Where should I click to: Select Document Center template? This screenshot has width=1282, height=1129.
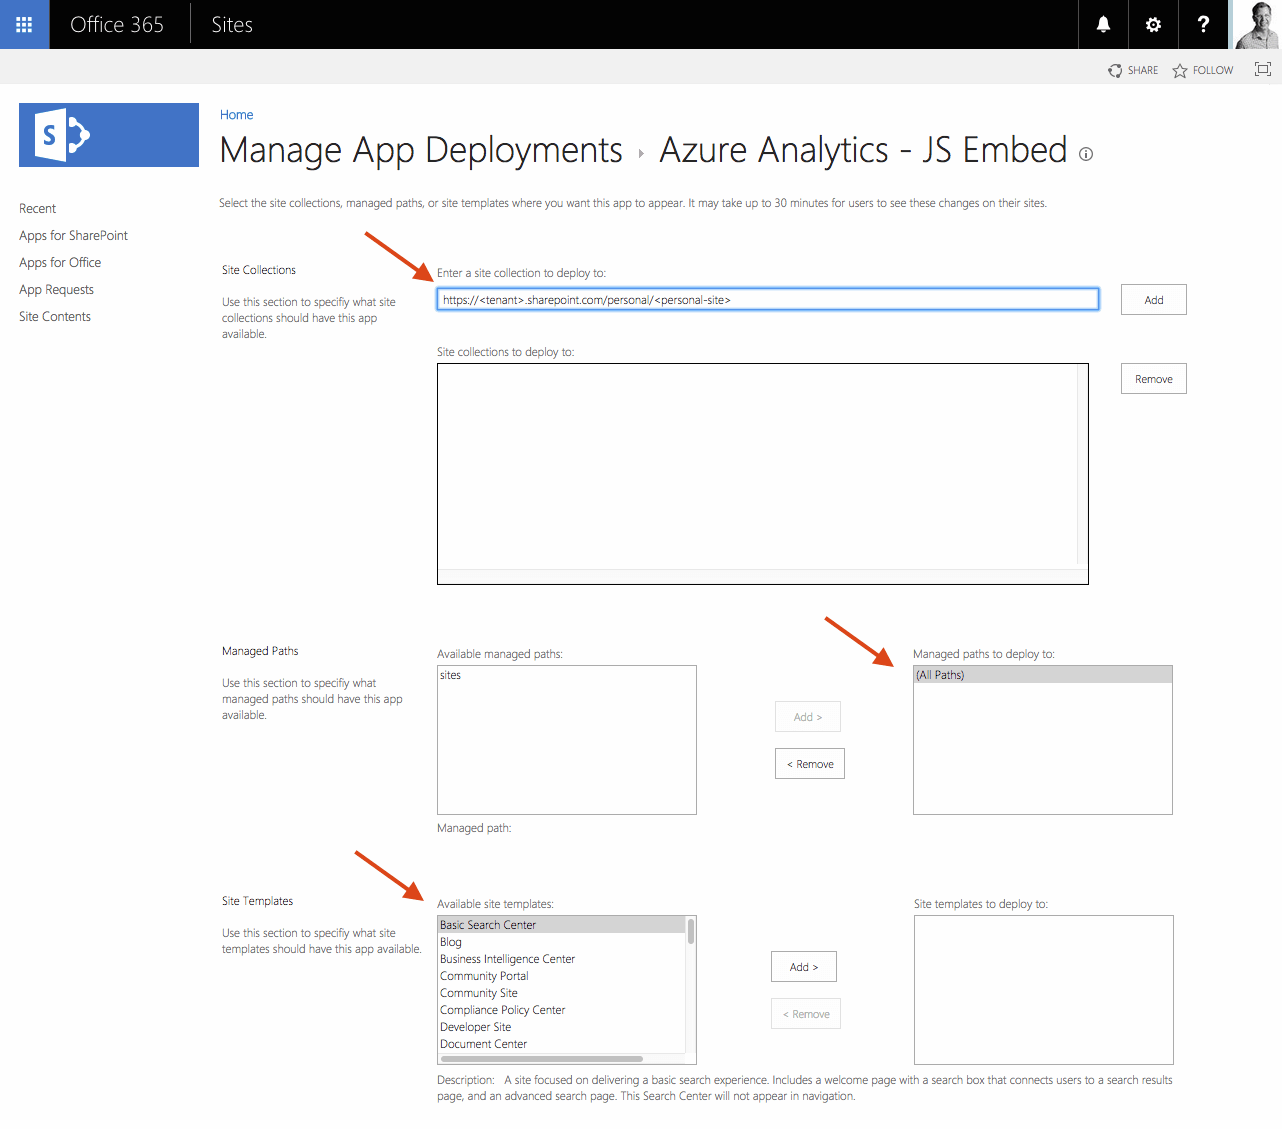coord(562,1044)
